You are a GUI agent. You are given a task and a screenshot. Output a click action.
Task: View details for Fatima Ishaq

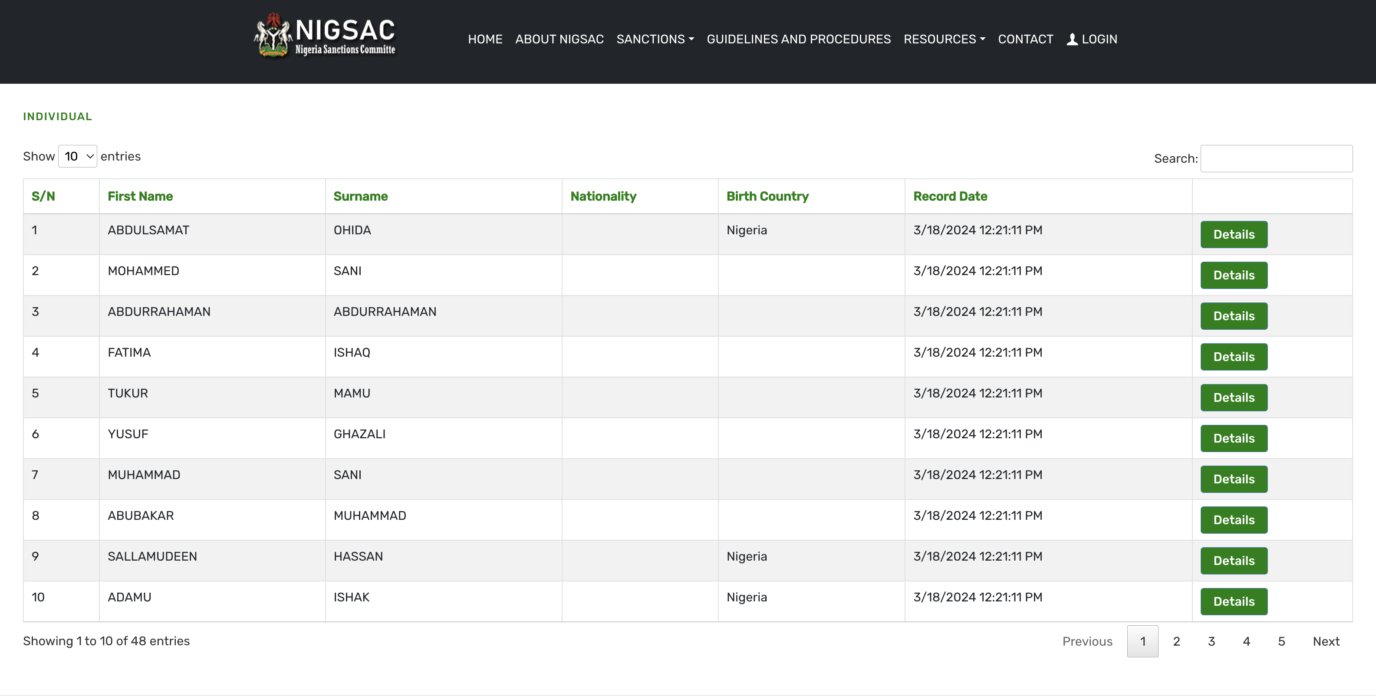(x=1233, y=357)
